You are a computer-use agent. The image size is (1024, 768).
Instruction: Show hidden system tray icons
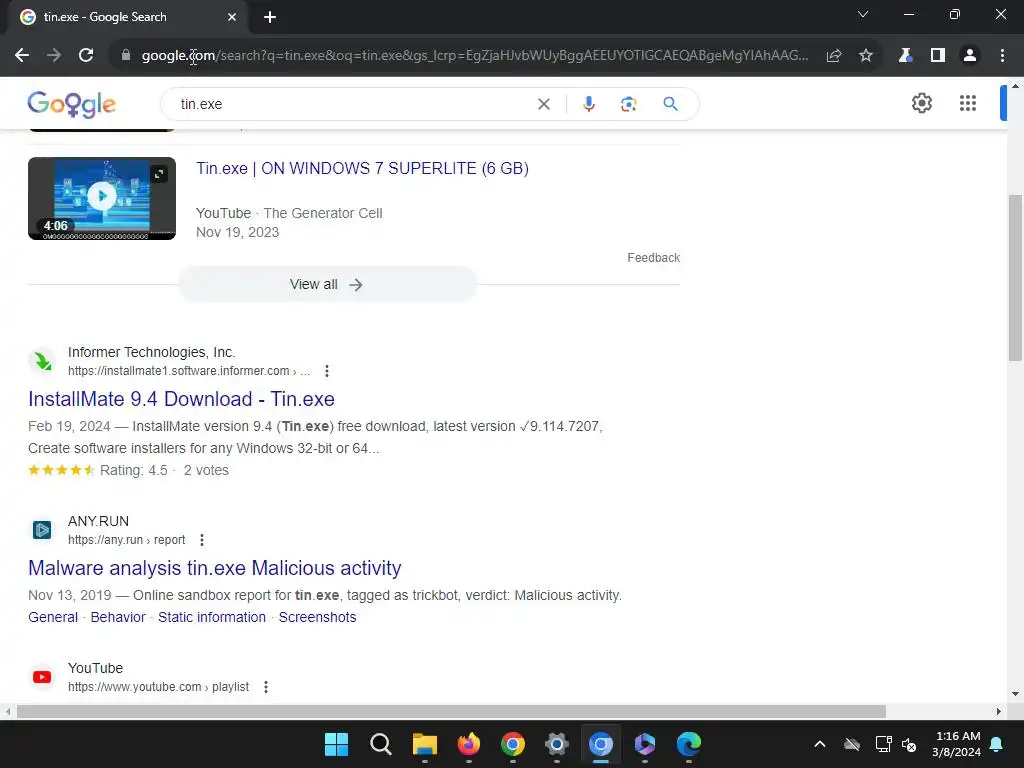pos(820,744)
